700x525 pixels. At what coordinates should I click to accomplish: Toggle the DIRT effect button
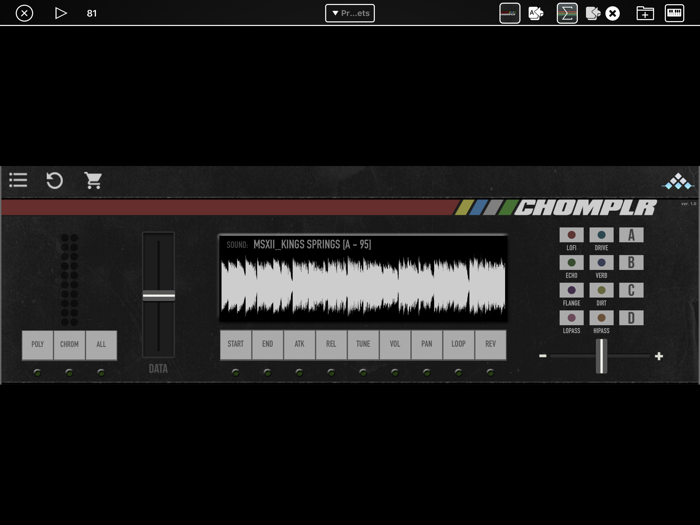pos(601,290)
